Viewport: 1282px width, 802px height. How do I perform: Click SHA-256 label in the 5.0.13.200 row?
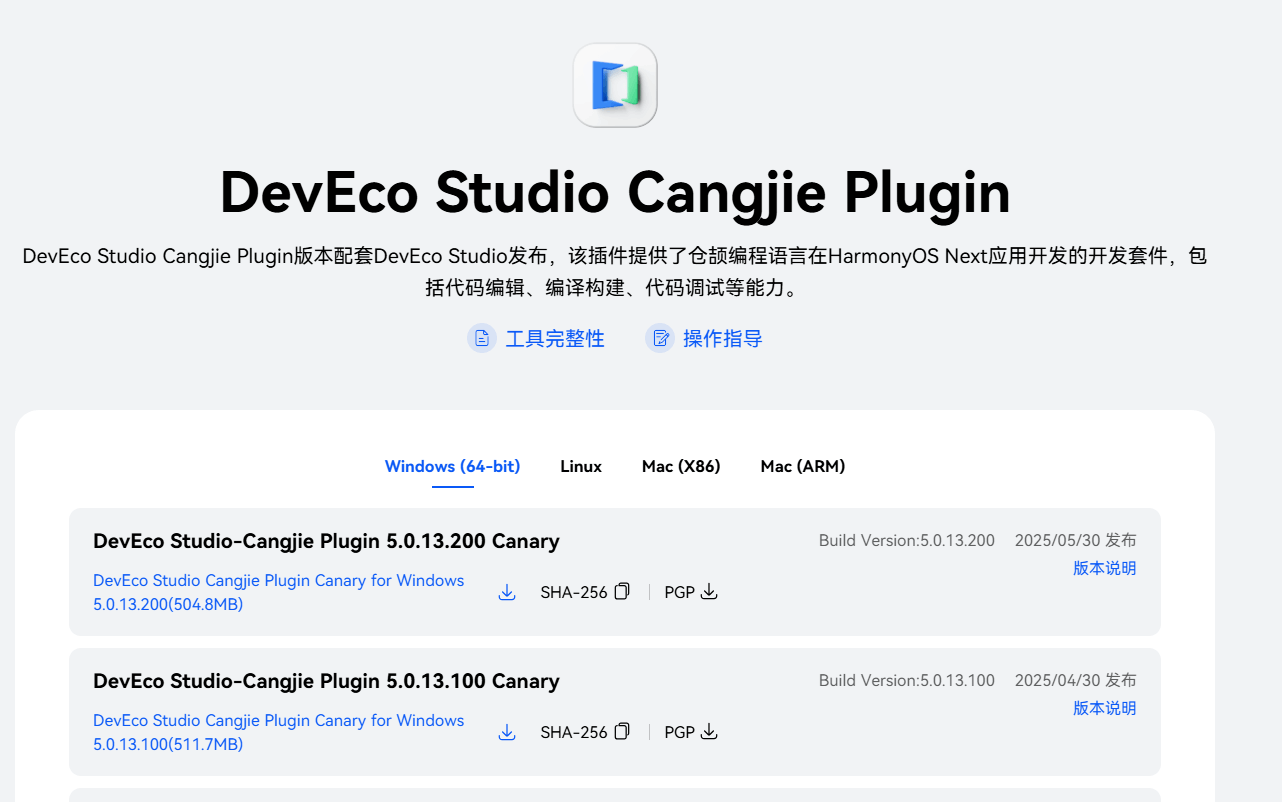pos(574,592)
